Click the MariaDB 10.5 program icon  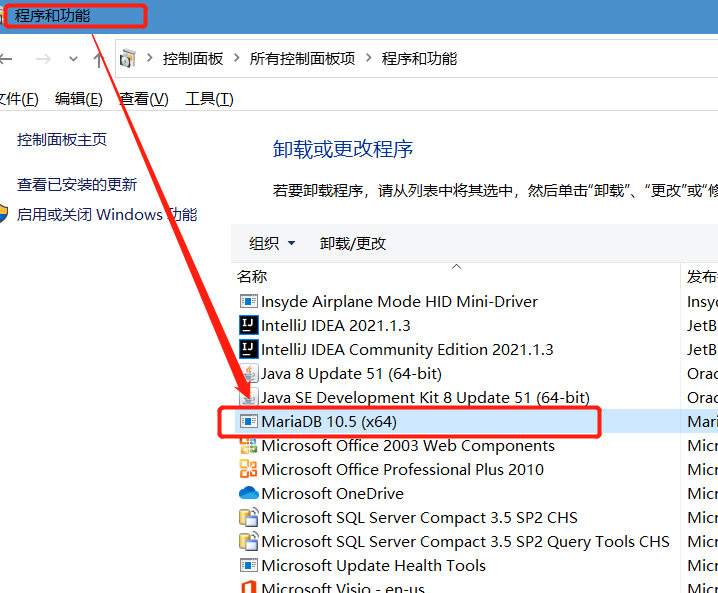pos(249,421)
